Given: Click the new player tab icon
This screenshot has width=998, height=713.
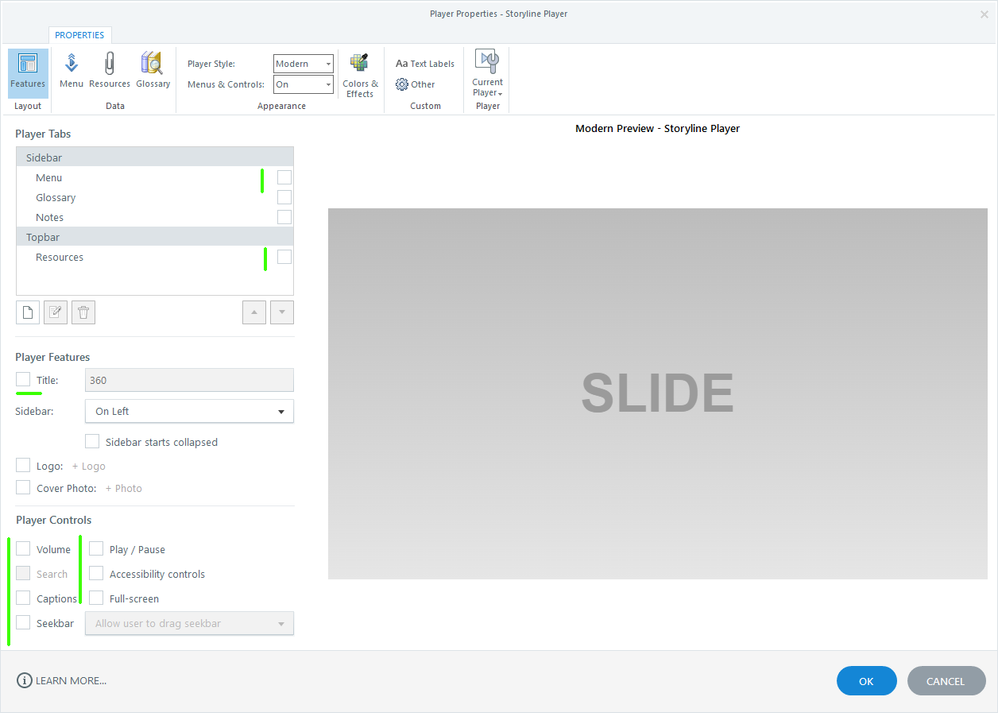Looking at the screenshot, I should pos(28,312).
